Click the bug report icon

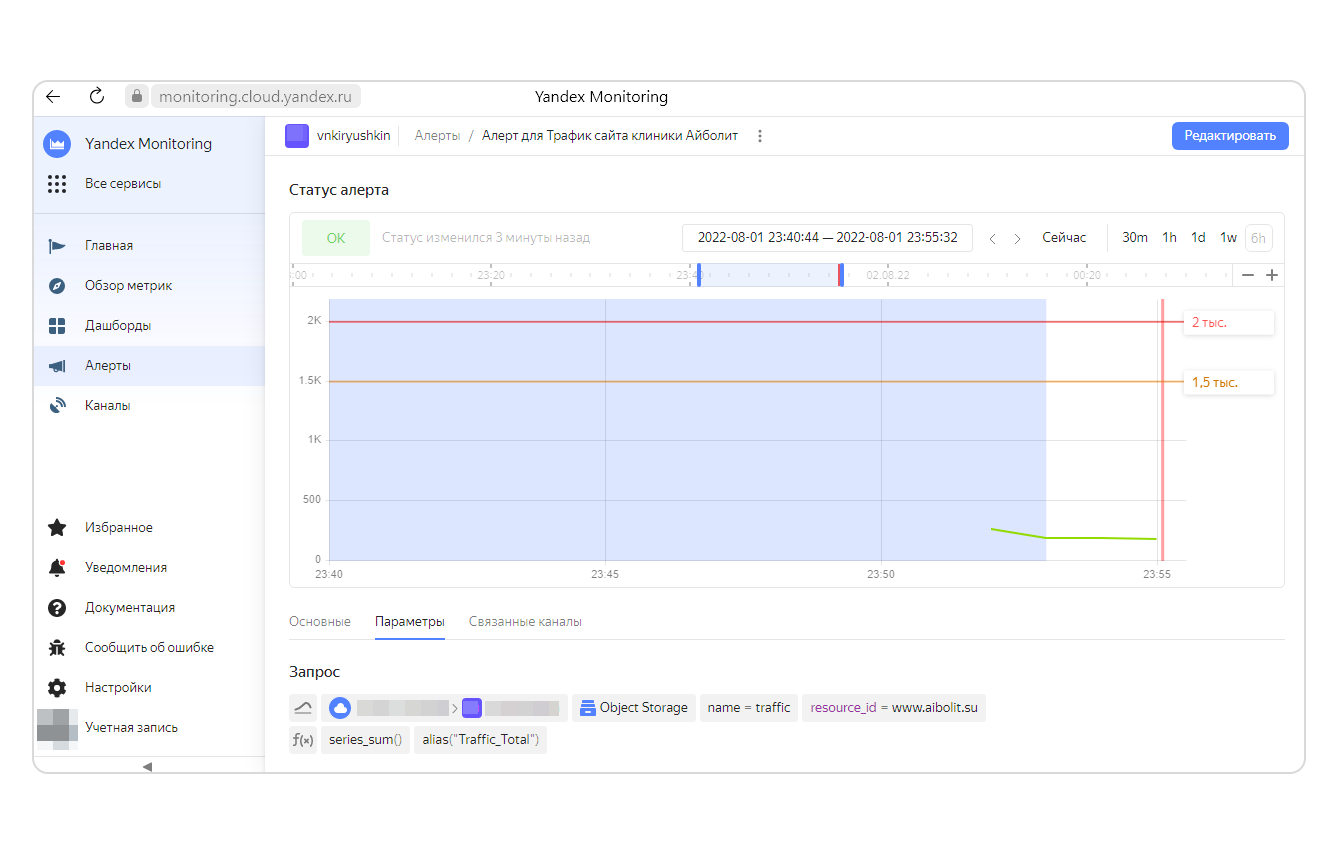point(57,648)
